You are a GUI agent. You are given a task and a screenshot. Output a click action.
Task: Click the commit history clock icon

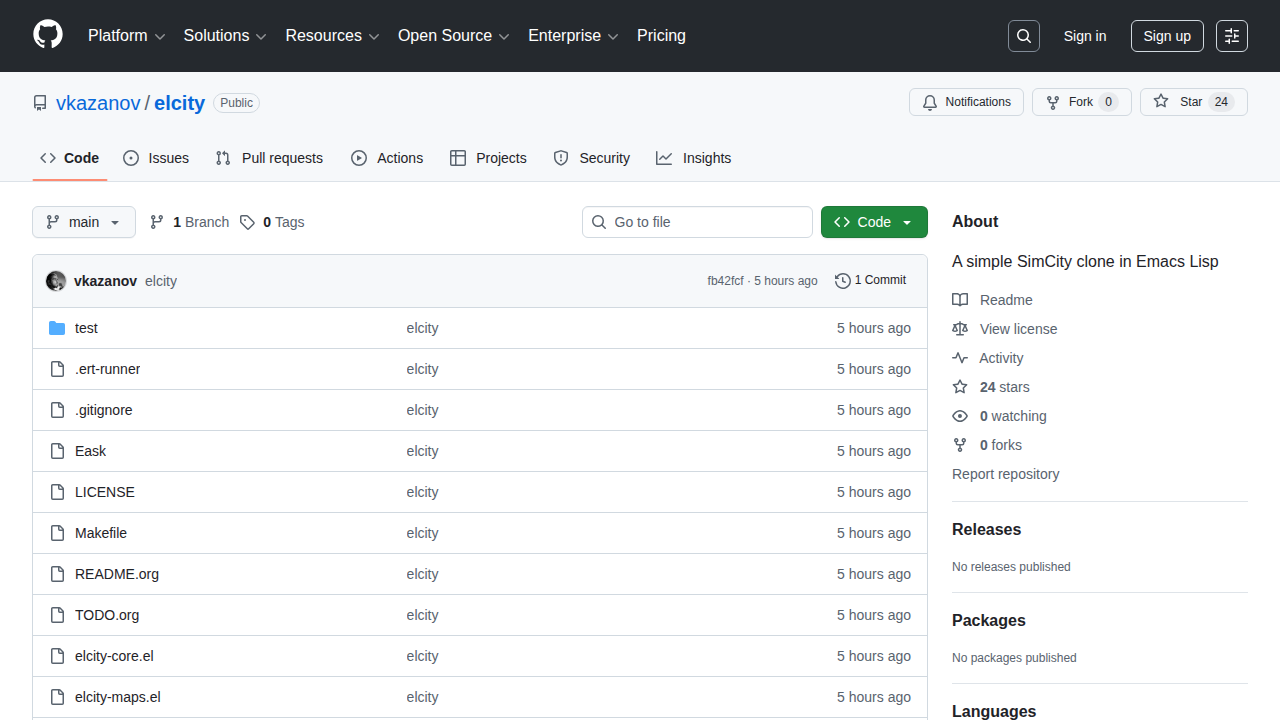[x=843, y=281]
